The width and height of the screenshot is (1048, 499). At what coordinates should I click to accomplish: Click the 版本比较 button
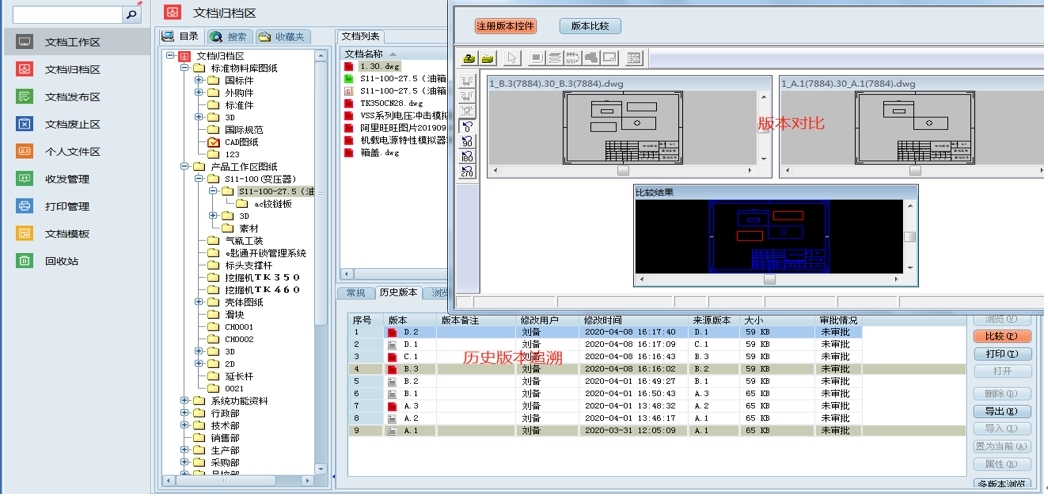click(x=590, y=26)
